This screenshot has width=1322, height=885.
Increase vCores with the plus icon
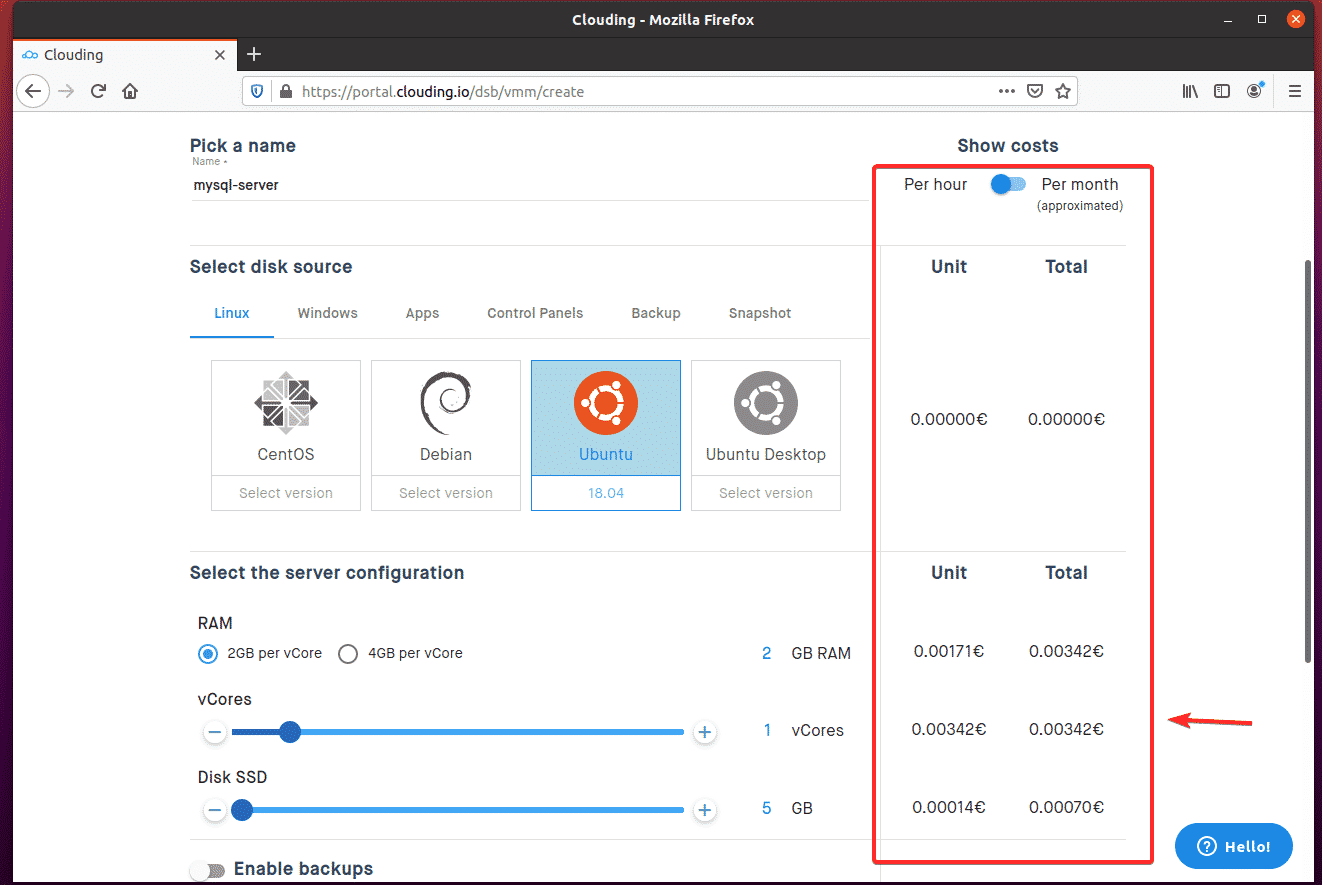click(x=705, y=732)
